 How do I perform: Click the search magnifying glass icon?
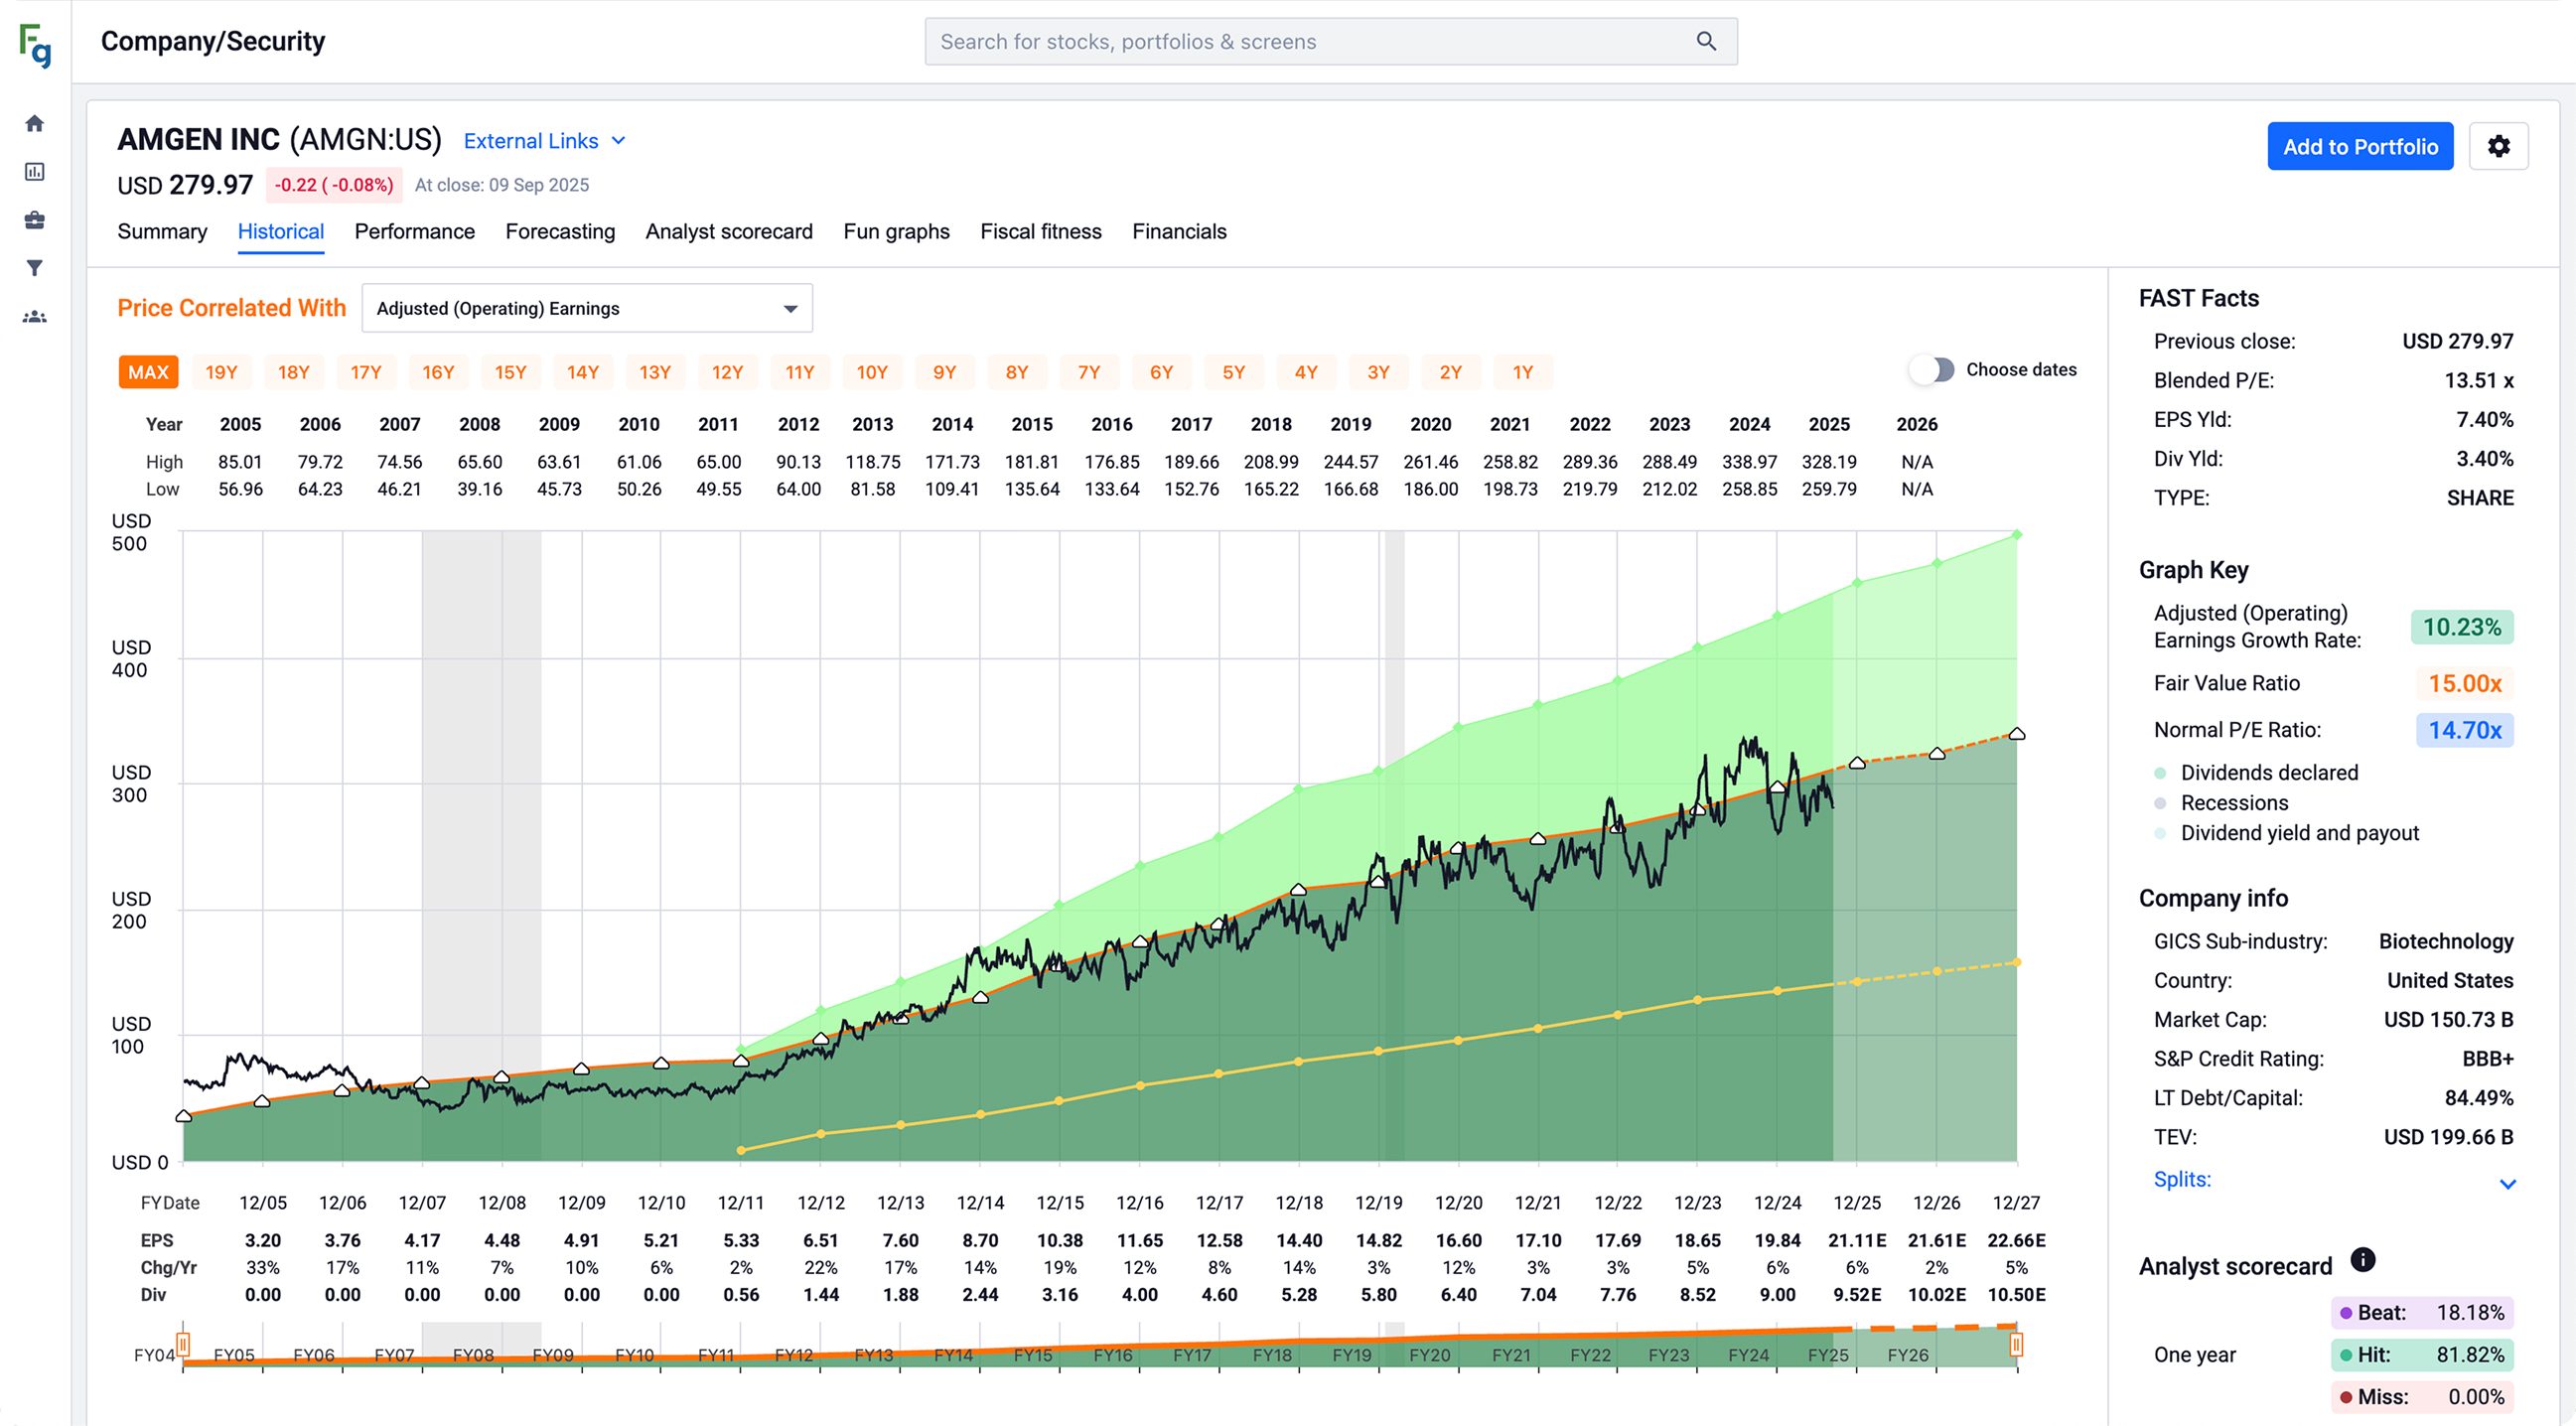[1705, 41]
